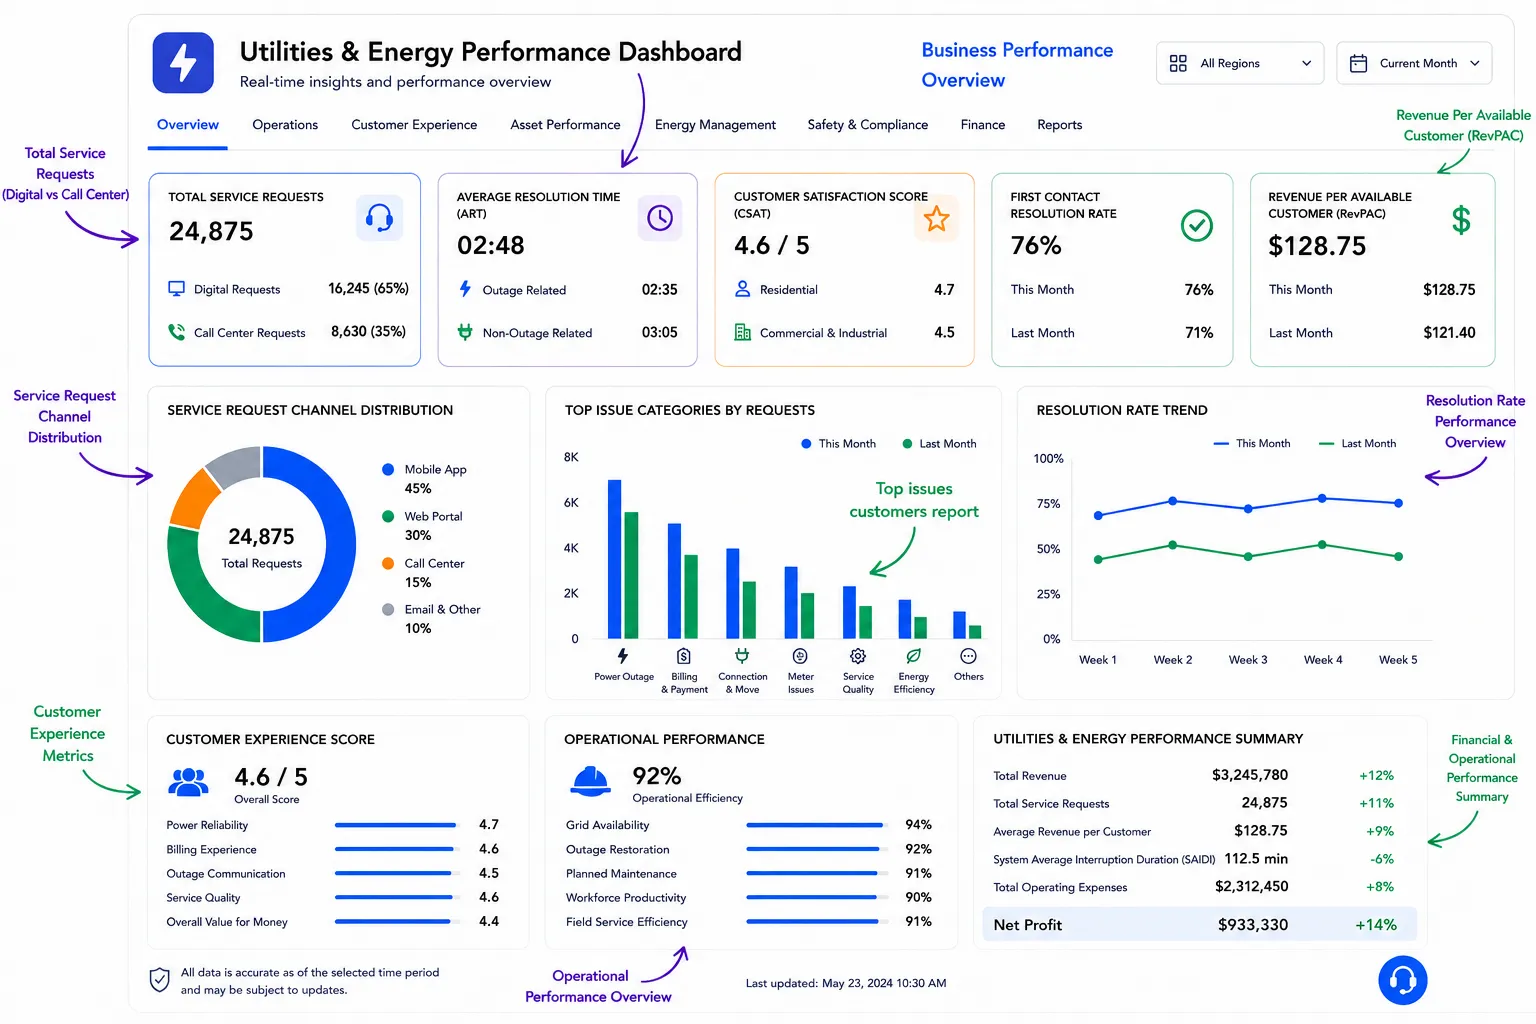Click the bolt icon beside Outage Related
Image resolution: width=1536 pixels, height=1024 pixels.
[465, 289]
